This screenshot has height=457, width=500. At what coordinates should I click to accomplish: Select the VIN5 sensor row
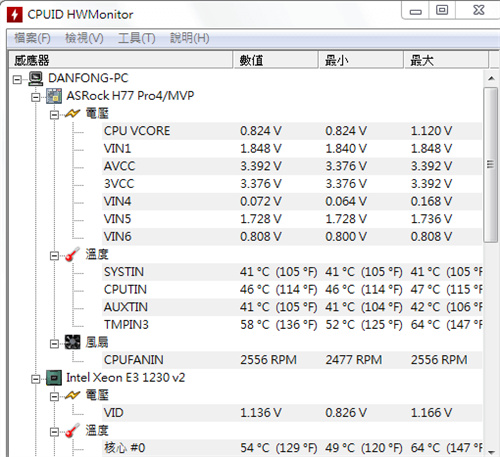(x=292, y=219)
